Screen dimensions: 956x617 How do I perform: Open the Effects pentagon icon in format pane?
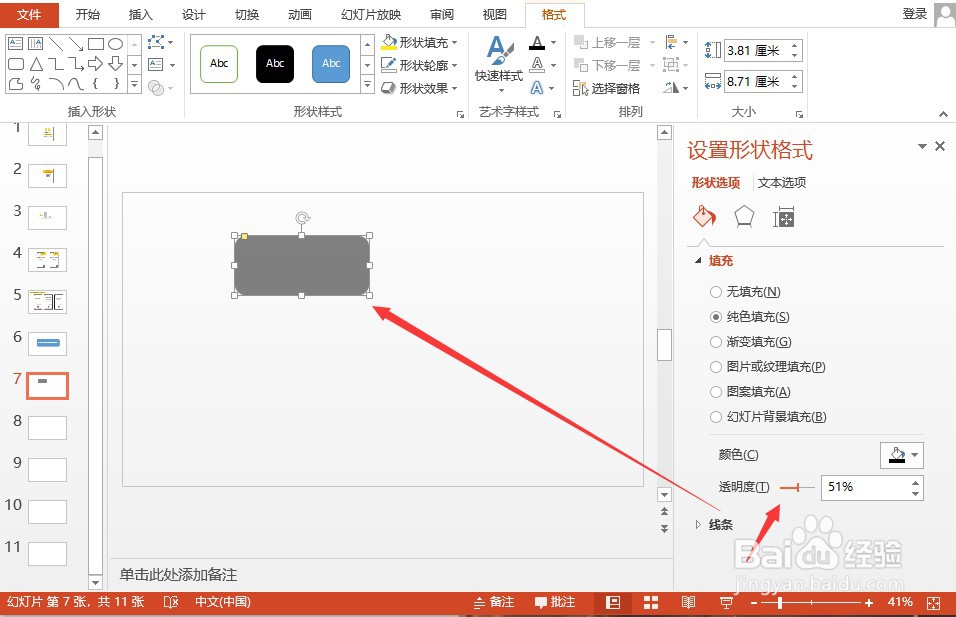pos(744,216)
